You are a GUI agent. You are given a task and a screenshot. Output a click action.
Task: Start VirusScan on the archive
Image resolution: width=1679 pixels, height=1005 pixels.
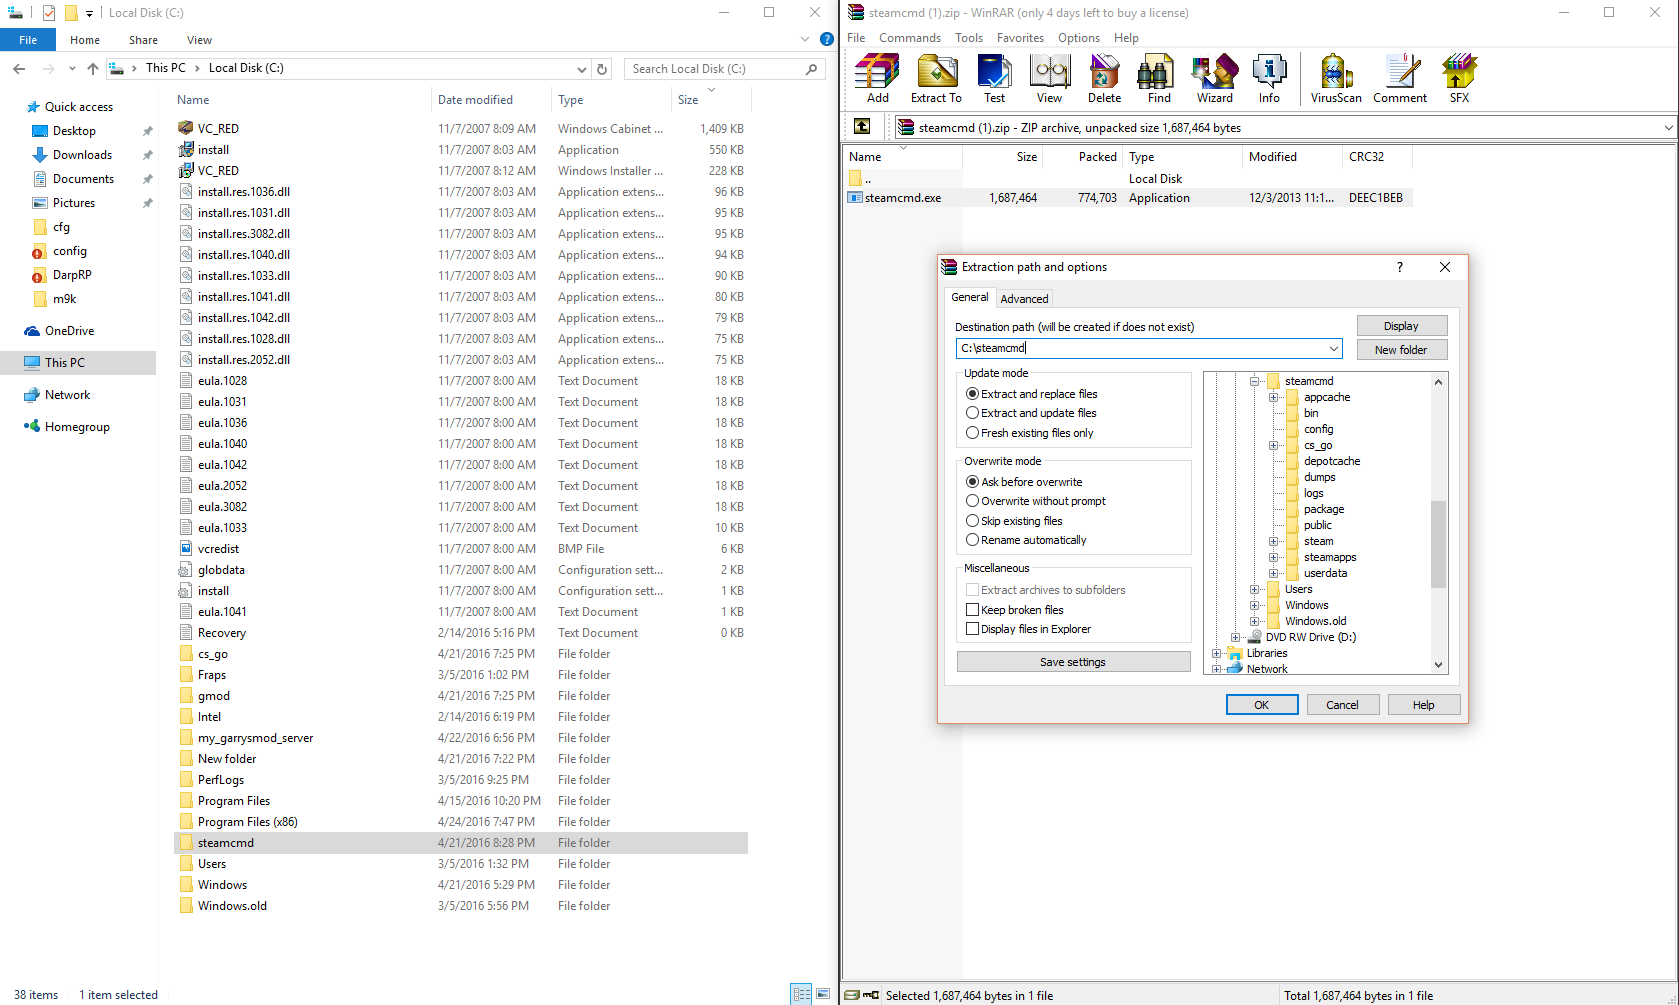pos(1336,79)
